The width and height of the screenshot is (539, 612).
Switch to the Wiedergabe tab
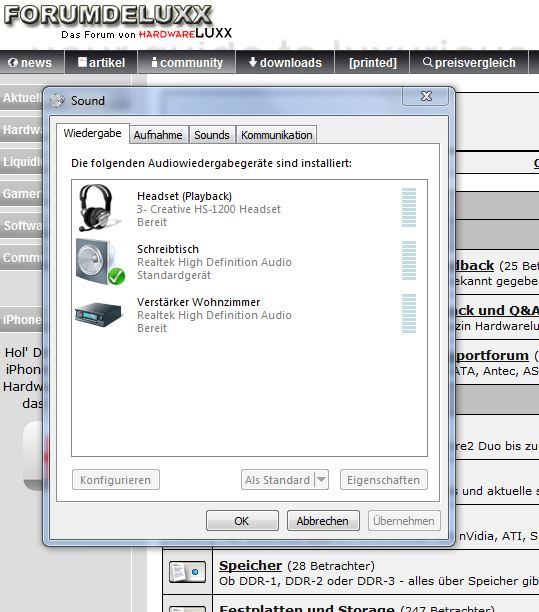pos(93,133)
